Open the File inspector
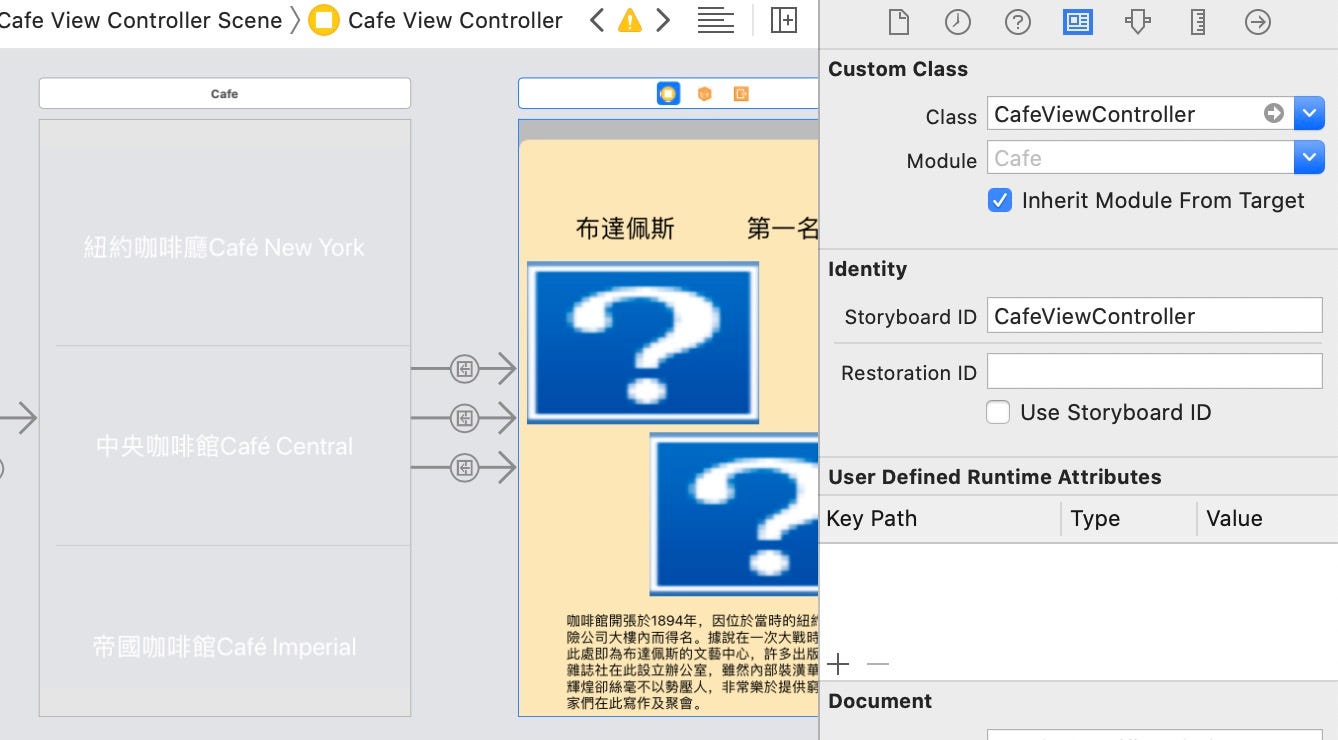The height and width of the screenshot is (740, 1338). [x=898, y=21]
